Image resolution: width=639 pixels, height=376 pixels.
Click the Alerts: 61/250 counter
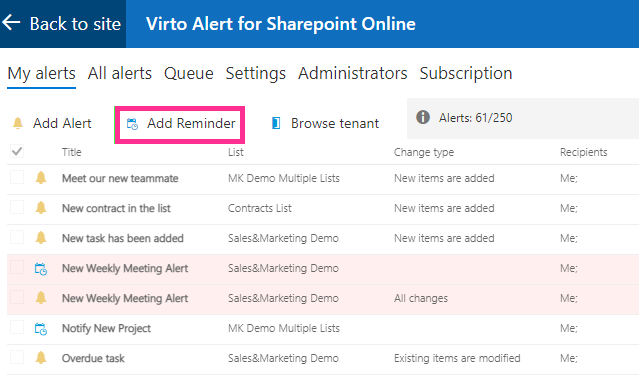(x=475, y=118)
